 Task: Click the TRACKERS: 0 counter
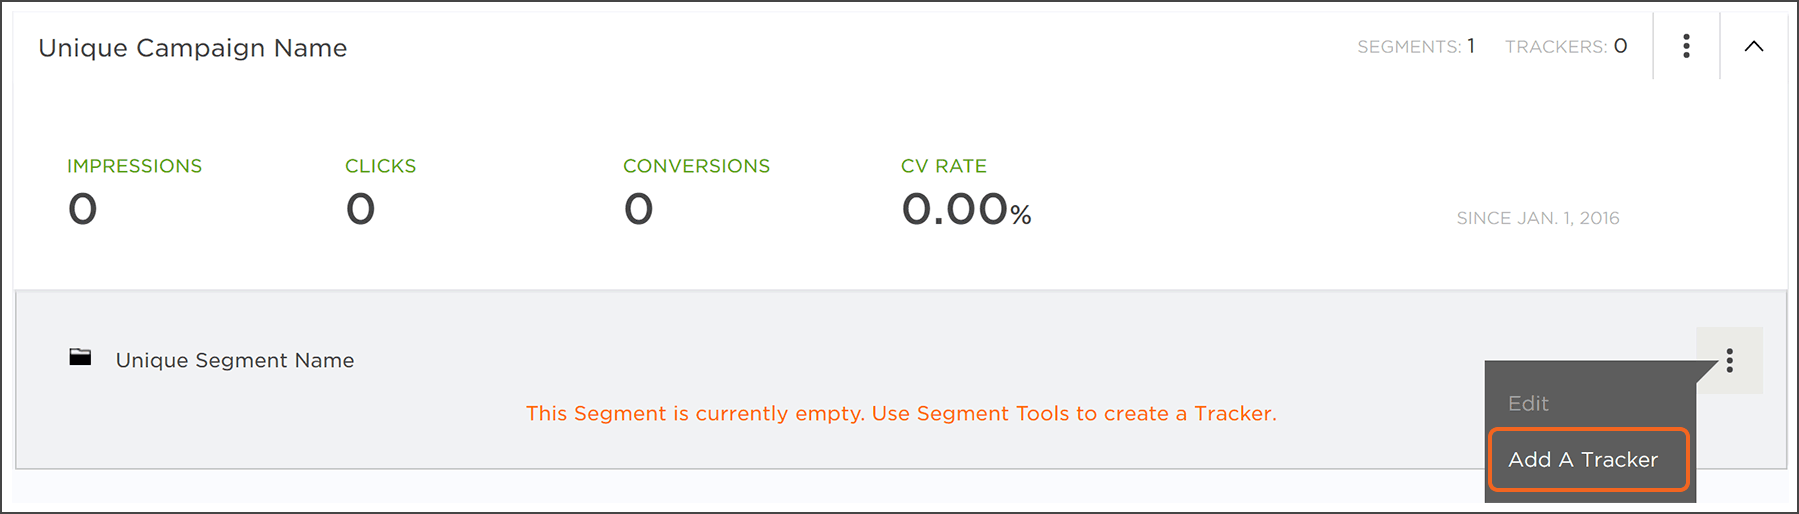click(x=1566, y=47)
